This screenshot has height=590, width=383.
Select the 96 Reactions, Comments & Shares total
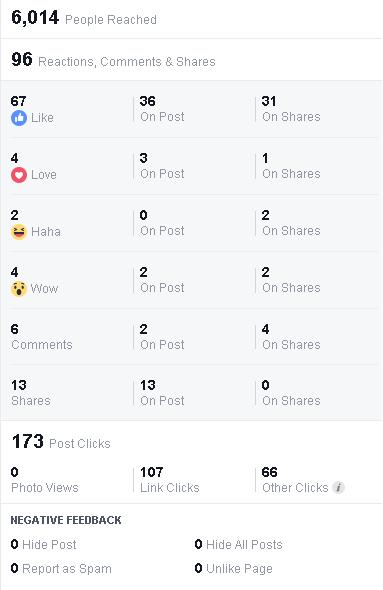pos(113,60)
